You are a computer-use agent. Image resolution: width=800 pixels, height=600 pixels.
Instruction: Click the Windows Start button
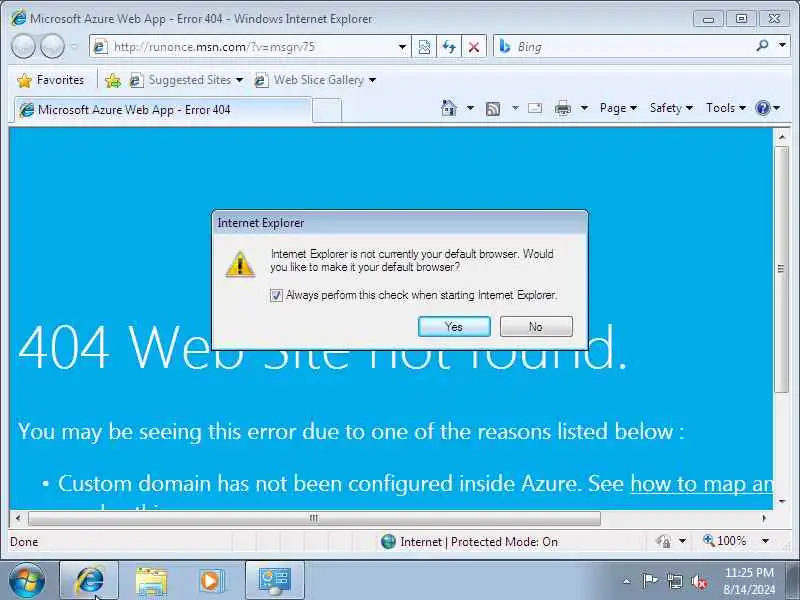(26, 581)
